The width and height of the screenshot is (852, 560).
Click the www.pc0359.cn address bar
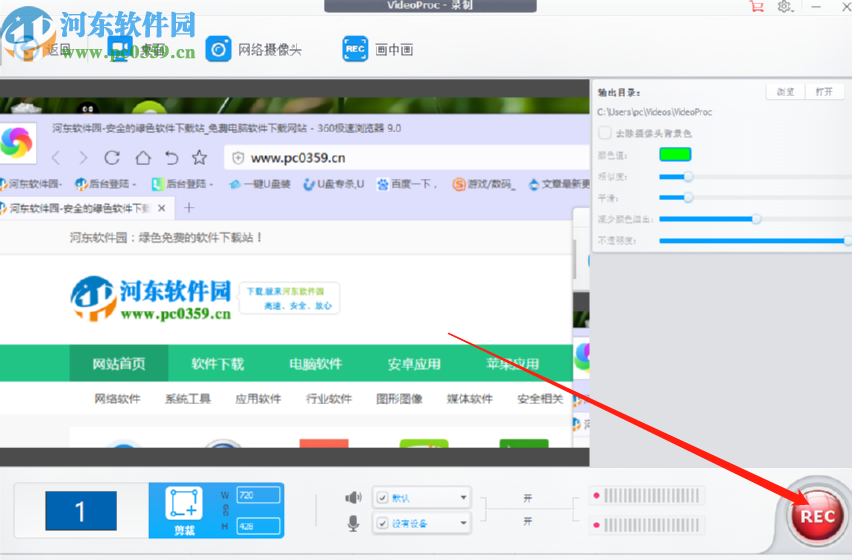coord(406,158)
